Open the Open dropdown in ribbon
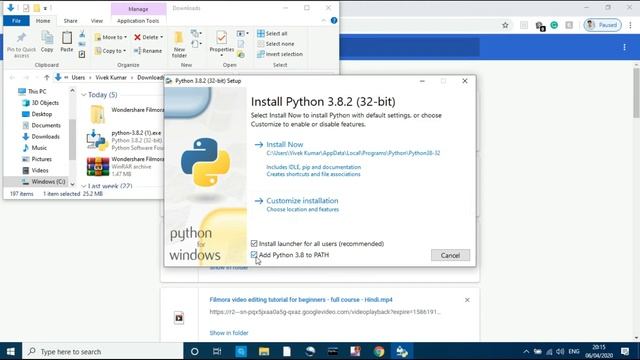 pyautogui.click(x=242, y=34)
